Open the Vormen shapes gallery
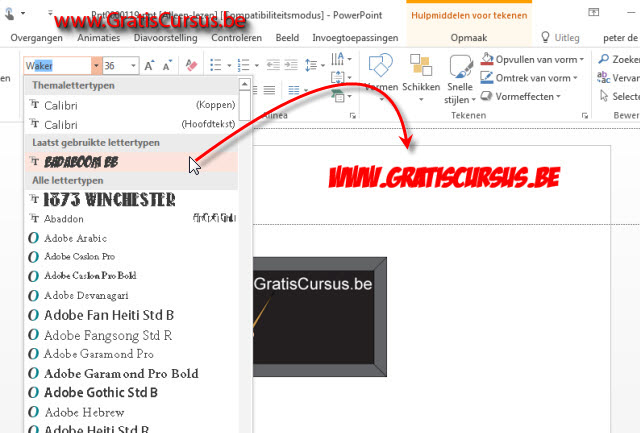Image resolution: width=640 pixels, height=433 pixels. (381, 78)
